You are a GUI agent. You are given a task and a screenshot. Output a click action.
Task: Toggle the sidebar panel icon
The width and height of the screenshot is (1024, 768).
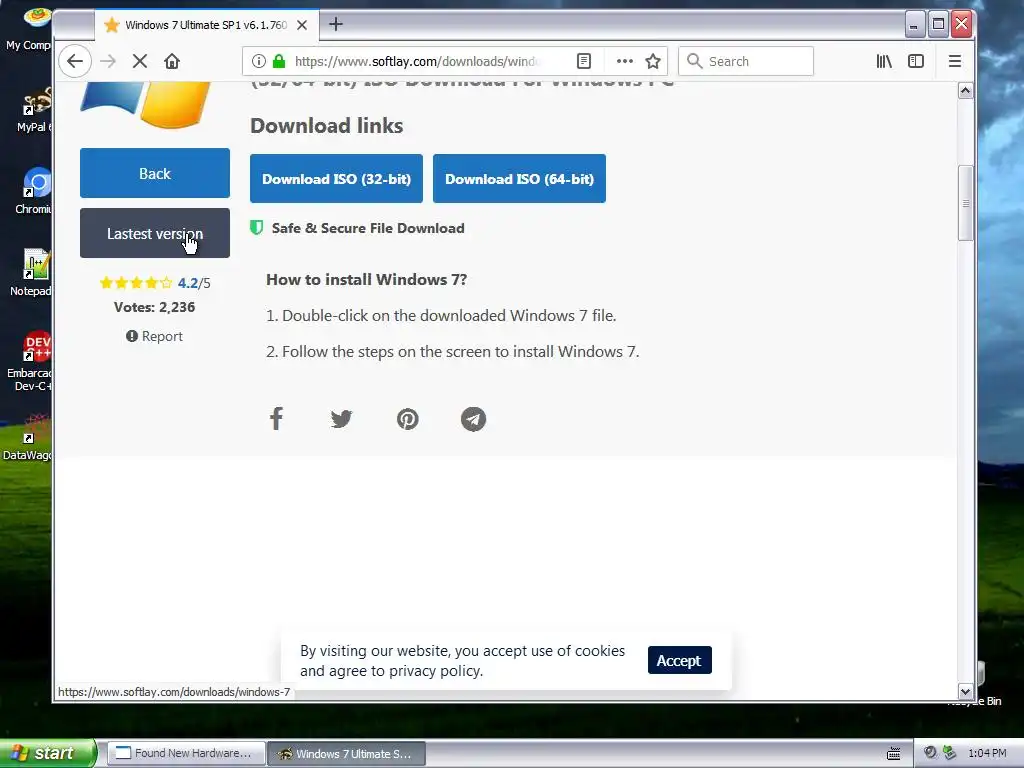pos(916,61)
